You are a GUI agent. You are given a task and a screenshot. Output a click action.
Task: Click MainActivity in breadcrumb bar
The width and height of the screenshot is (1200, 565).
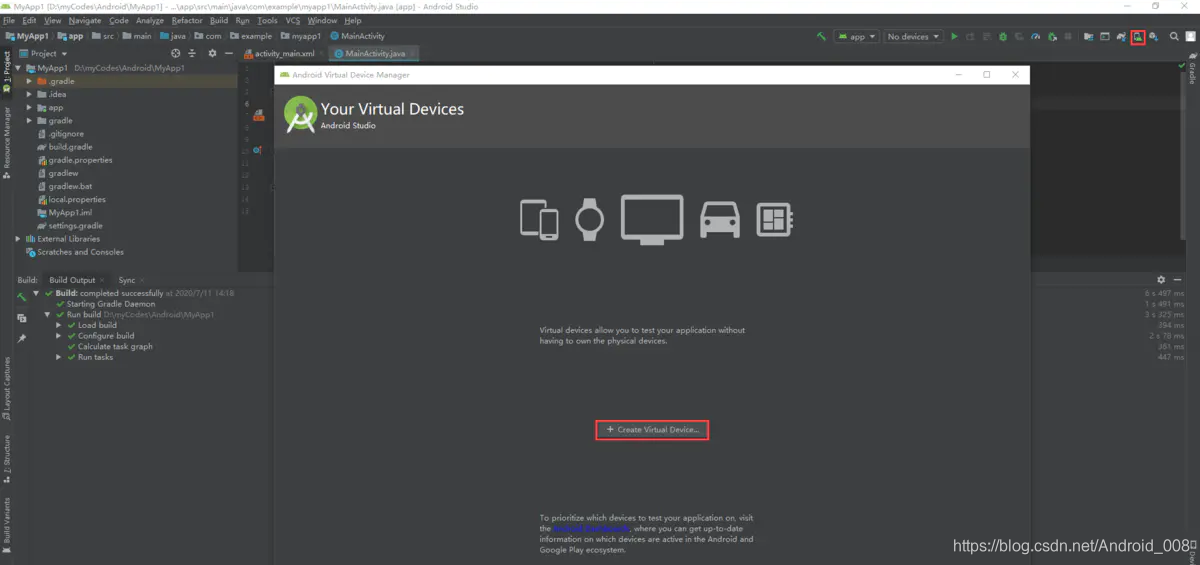tap(357, 36)
